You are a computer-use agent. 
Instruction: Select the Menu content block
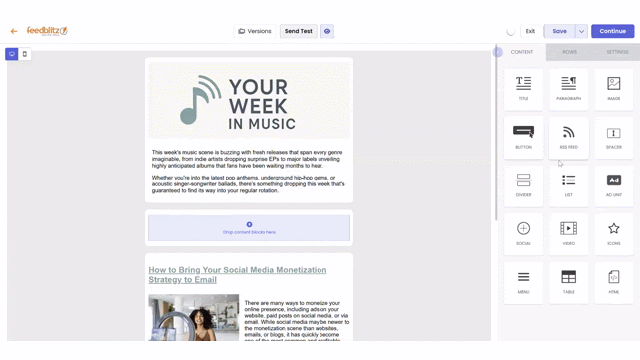click(523, 282)
